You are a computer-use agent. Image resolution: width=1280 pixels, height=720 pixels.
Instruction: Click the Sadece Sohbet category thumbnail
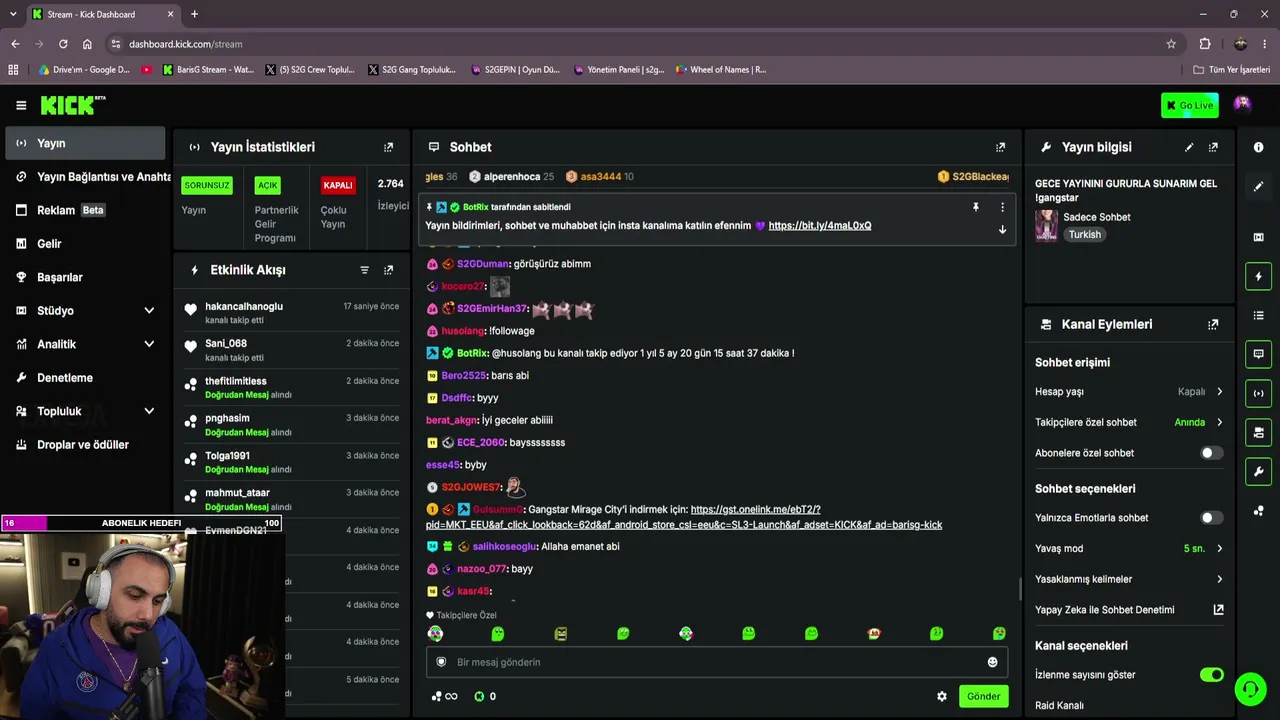pyautogui.click(x=1046, y=225)
